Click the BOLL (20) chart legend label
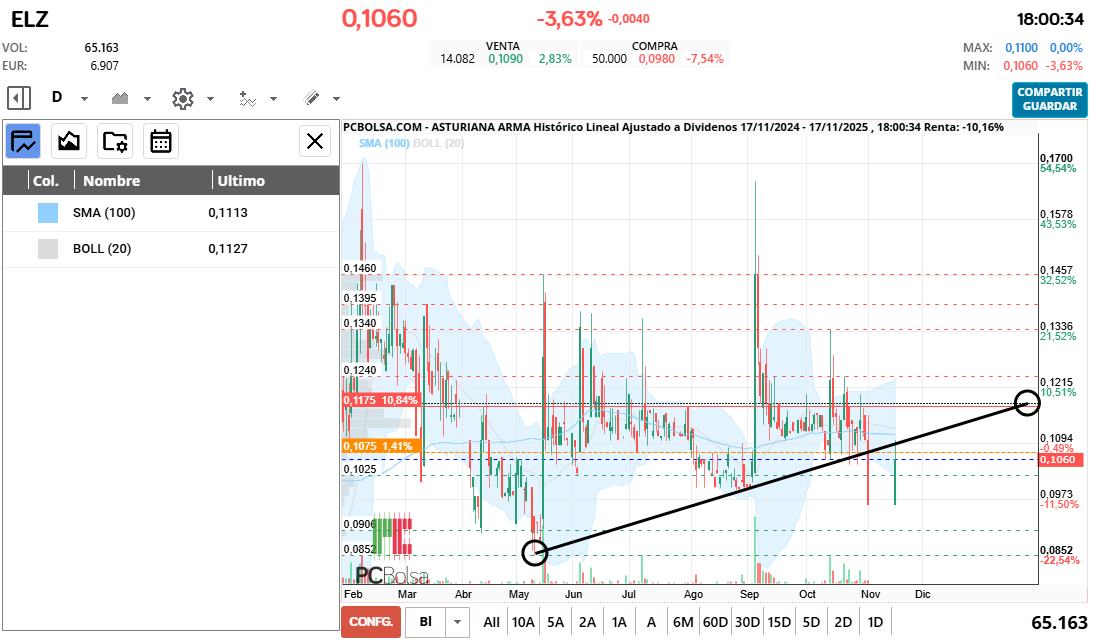Viewport: 1103px width, 643px height. click(x=438, y=143)
